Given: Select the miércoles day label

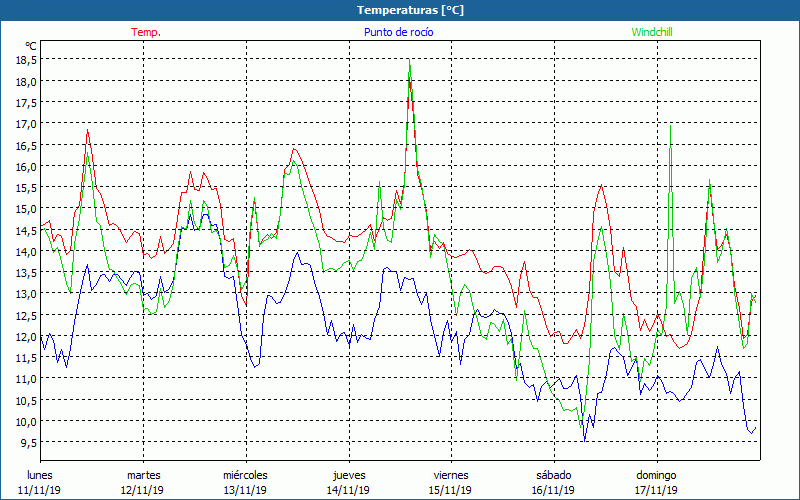Looking at the screenshot, I should coord(245,475).
